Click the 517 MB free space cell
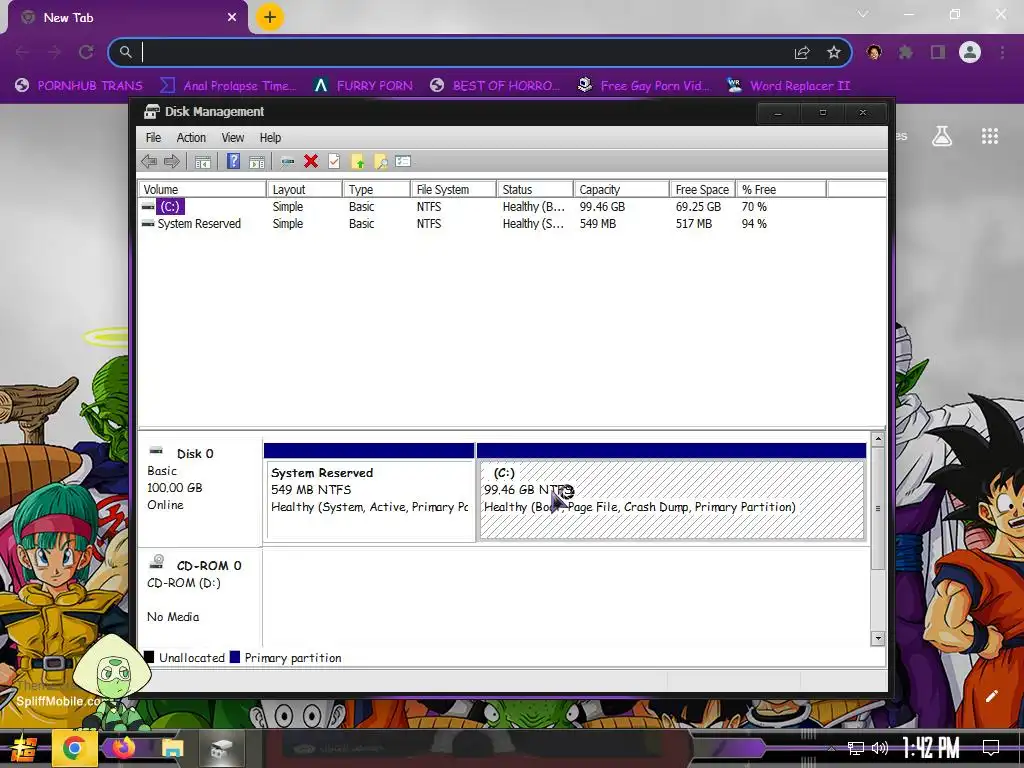Viewport: 1024px width, 768px height. point(694,224)
